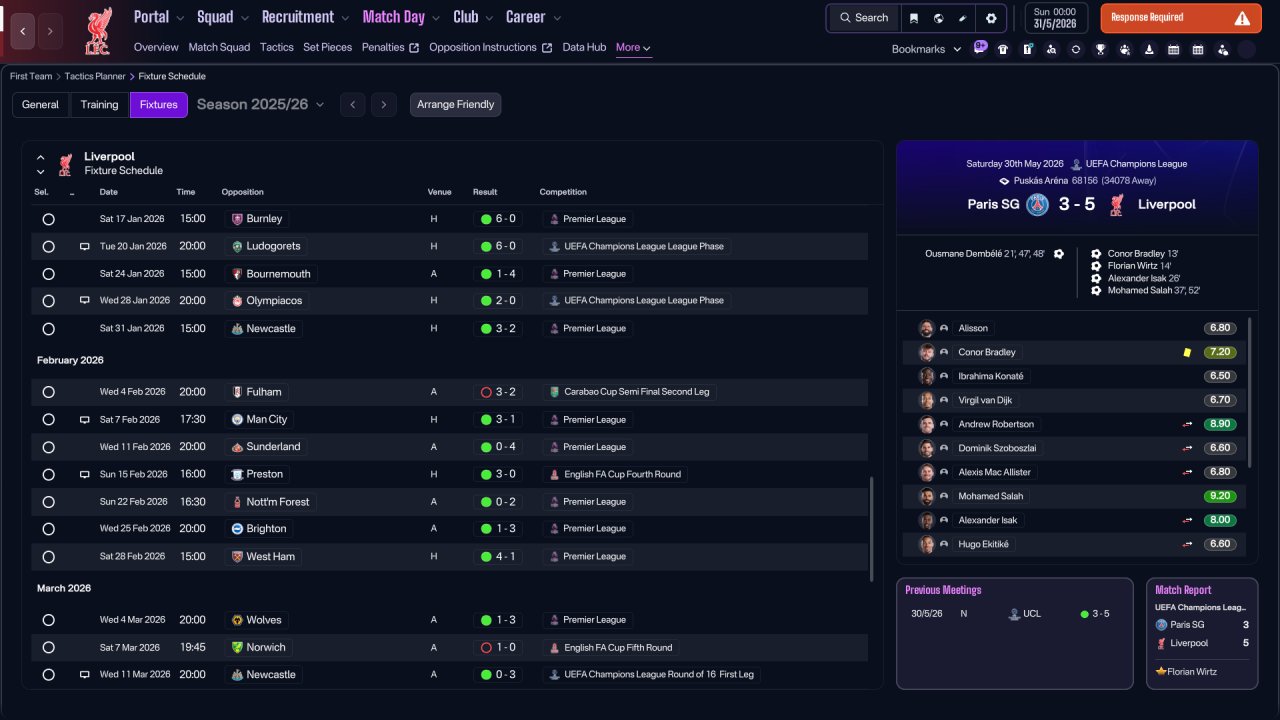The image size is (1280, 720).
Task: Go to the next season arrow
Action: [x=383, y=105]
